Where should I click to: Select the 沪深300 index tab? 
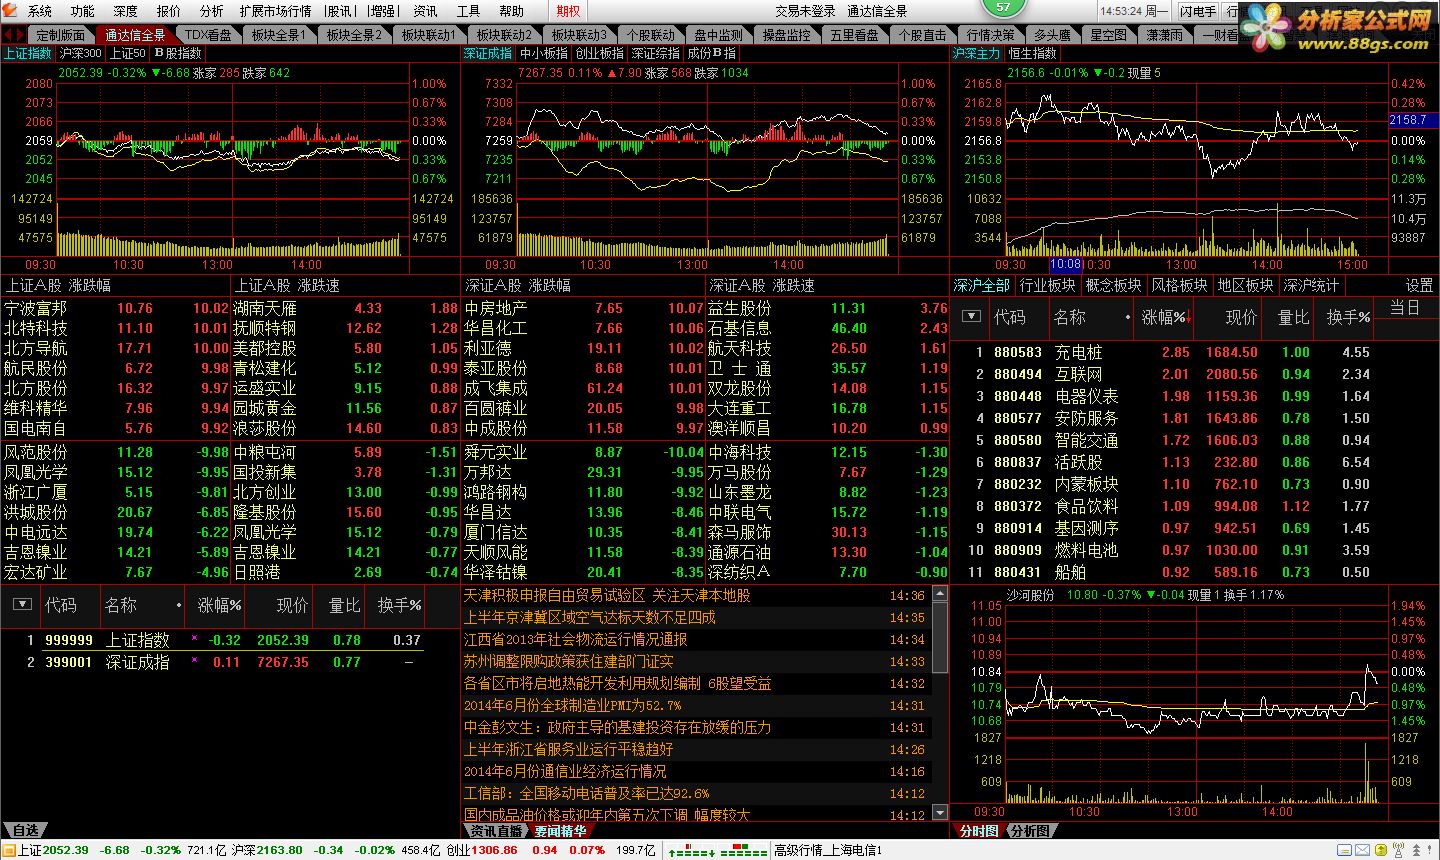coord(80,53)
